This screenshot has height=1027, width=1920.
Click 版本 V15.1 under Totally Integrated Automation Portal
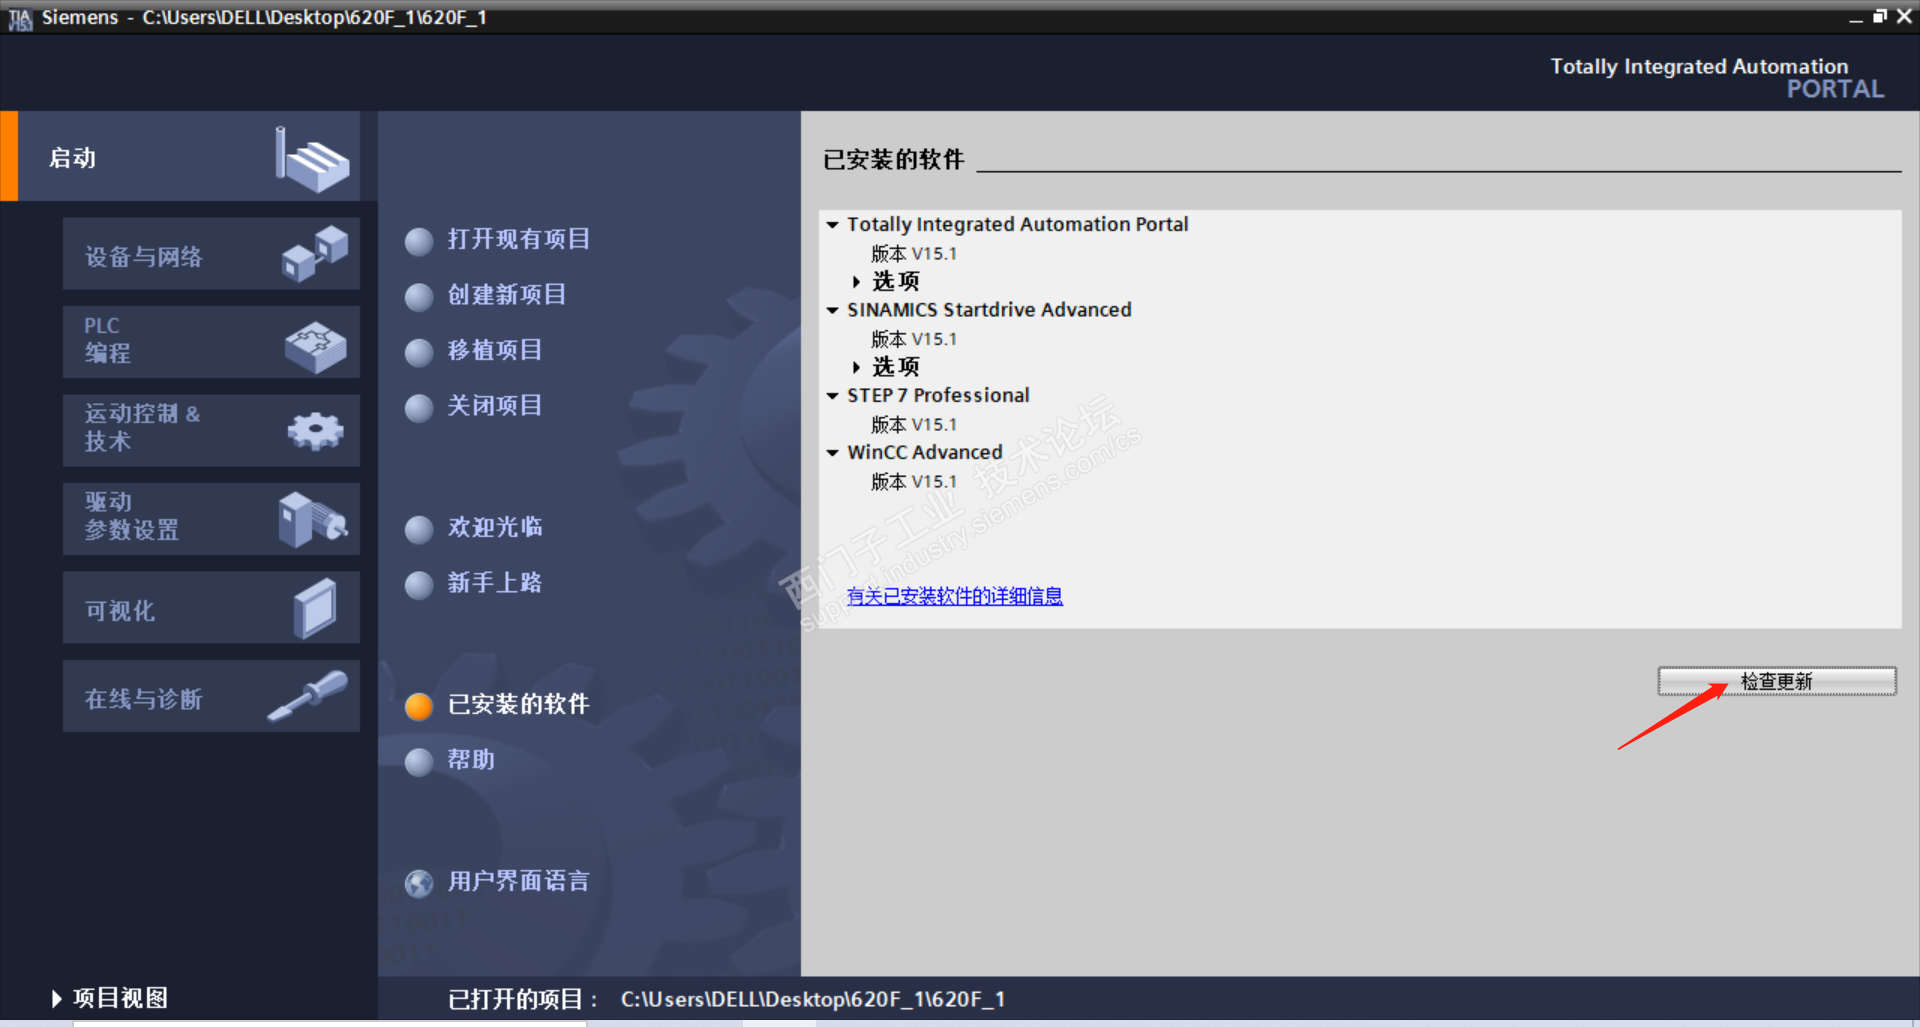[914, 254]
